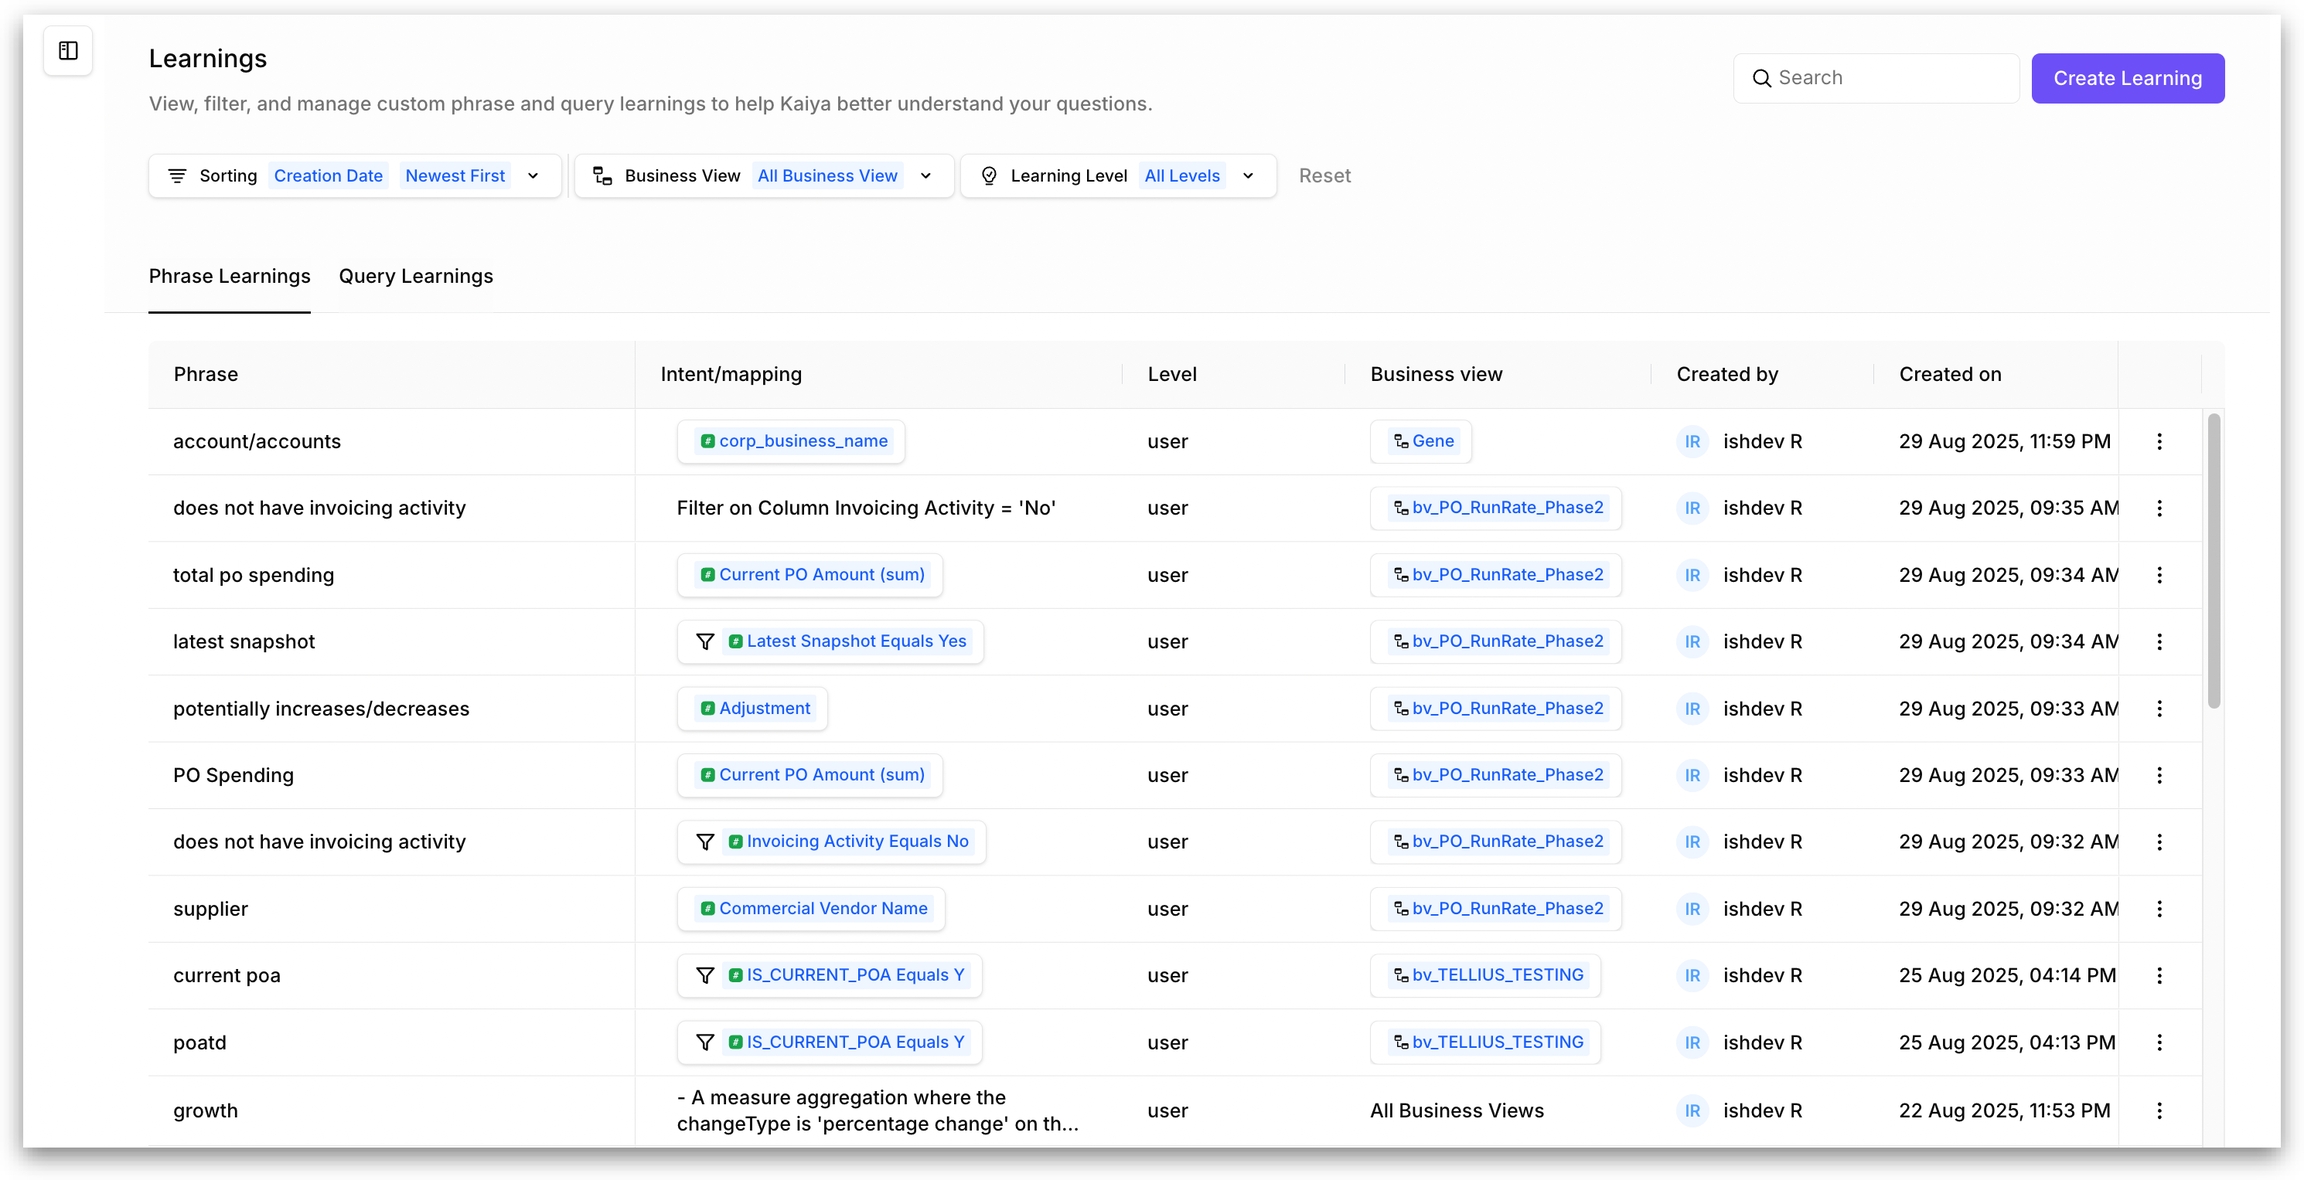Switch to the Query Learnings tab
The width and height of the screenshot is (2304, 1180).
tap(415, 276)
